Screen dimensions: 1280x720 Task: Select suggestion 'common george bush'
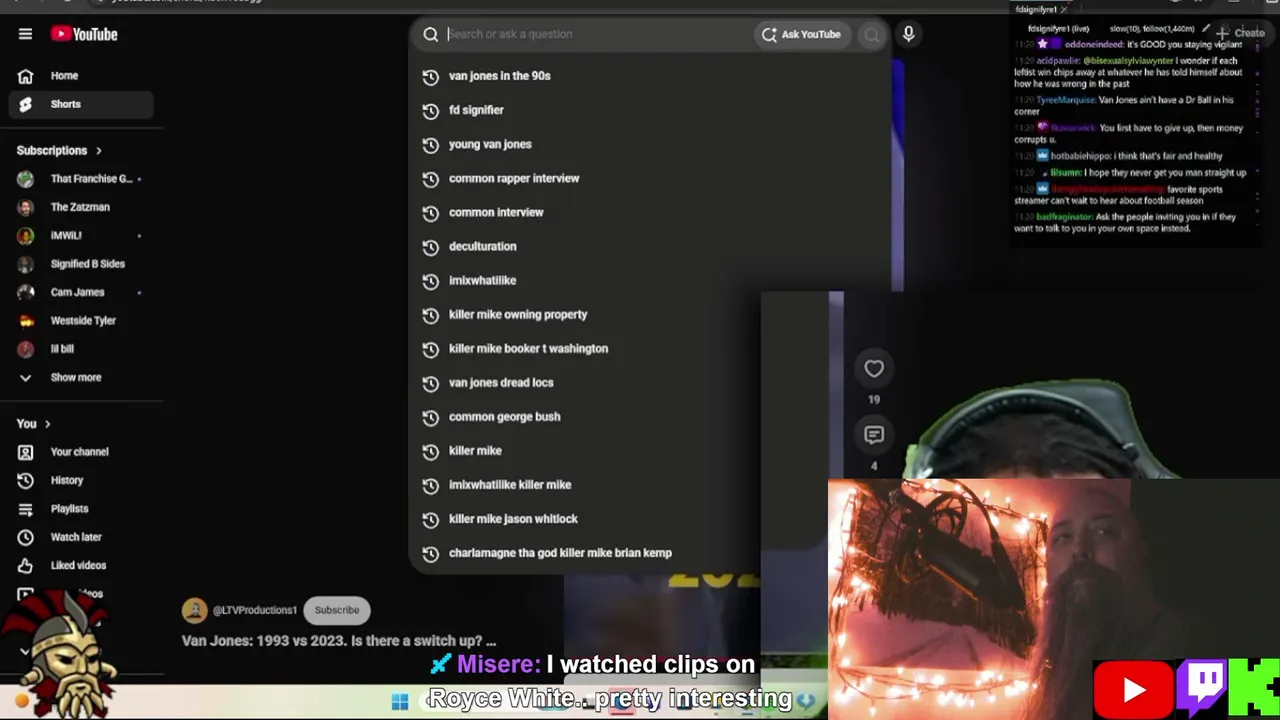pyautogui.click(x=585, y=416)
